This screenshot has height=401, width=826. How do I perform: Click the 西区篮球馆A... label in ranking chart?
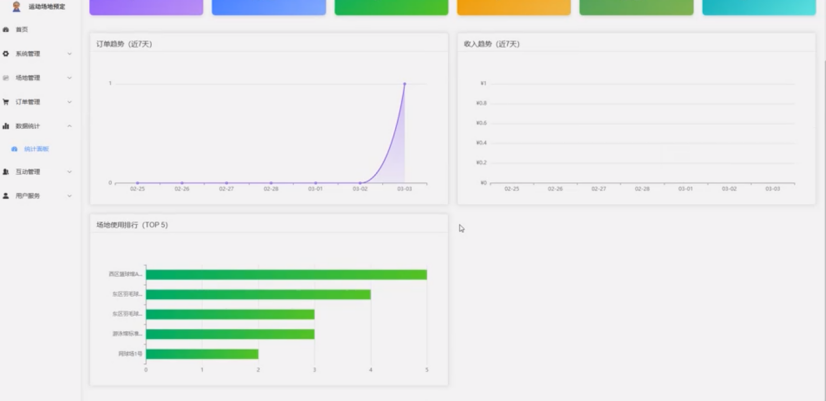tap(125, 275)
